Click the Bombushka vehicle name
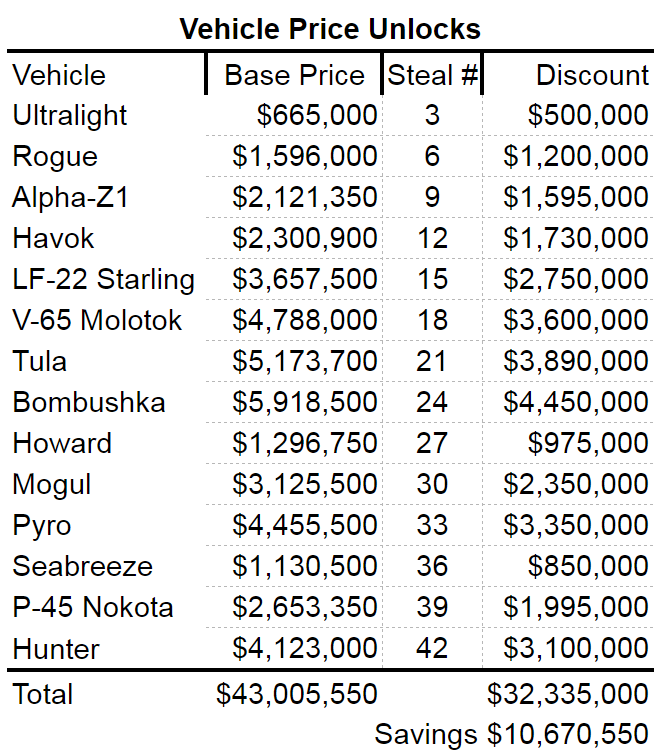Viewport: 658px width, 753px height. pos(89,402)
